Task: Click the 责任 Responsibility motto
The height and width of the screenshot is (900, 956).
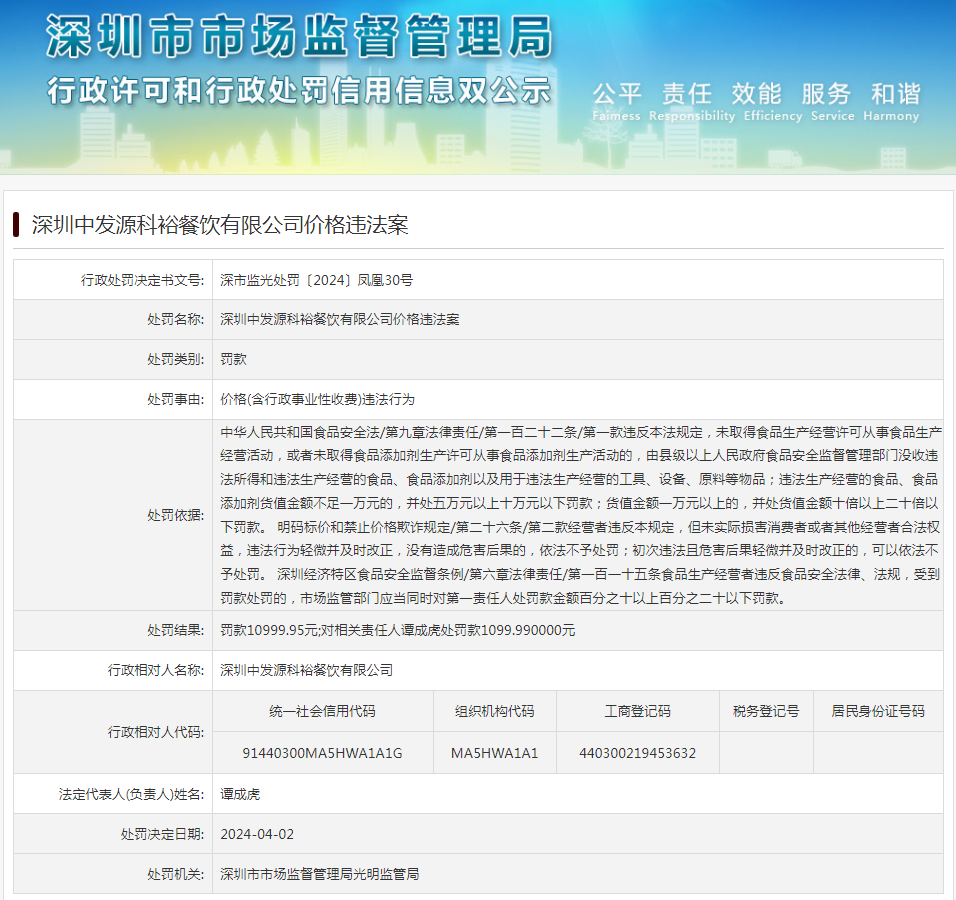Action: [x=692, y=101]
